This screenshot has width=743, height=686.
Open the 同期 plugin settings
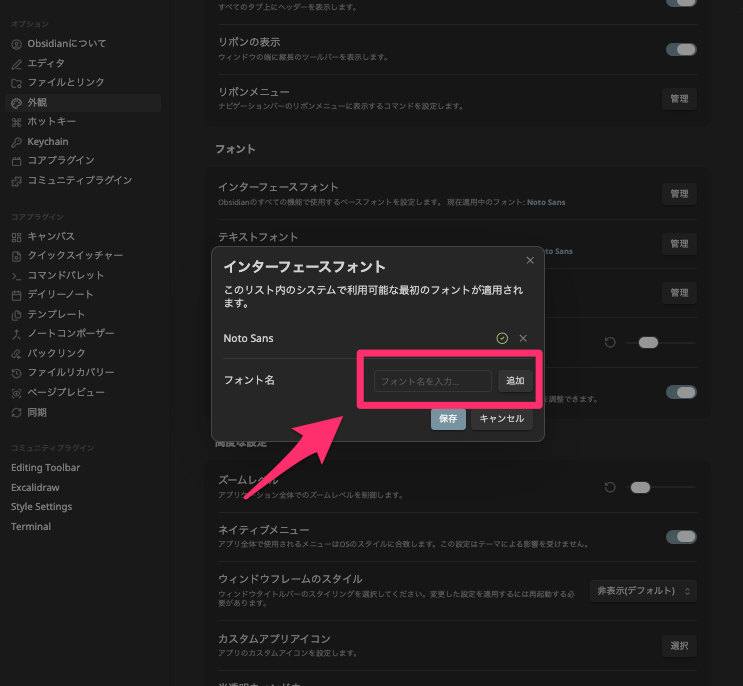pyautogui.click(x=83, y=413)
